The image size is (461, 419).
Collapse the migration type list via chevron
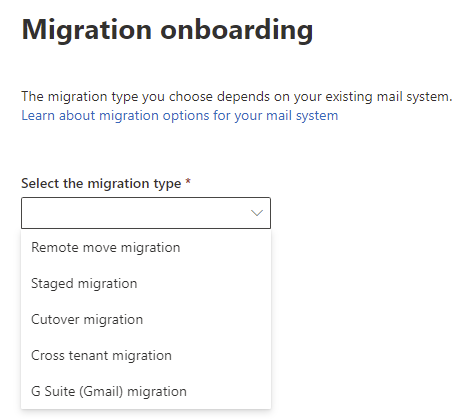click(257, 213)
